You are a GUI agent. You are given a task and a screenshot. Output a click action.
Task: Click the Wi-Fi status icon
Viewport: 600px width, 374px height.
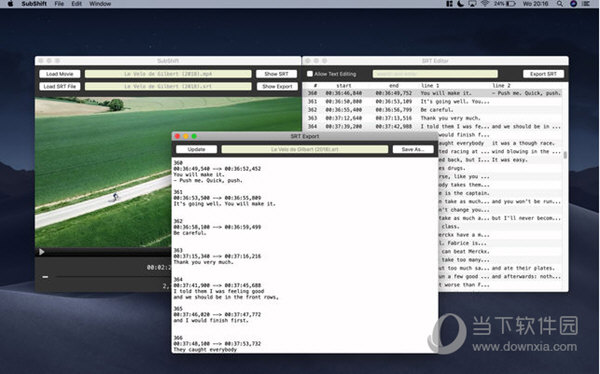[x=485, y=4]
